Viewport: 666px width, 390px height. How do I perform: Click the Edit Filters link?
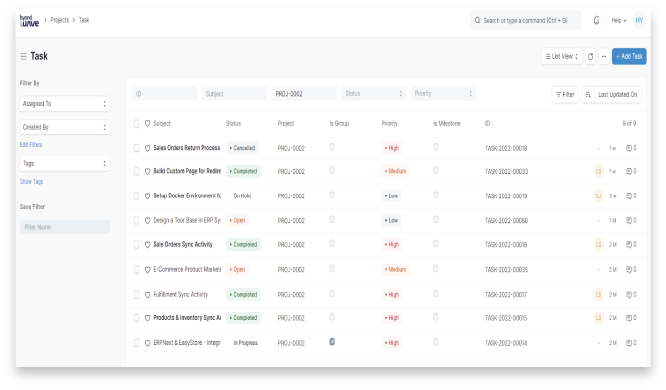point(31,145)
